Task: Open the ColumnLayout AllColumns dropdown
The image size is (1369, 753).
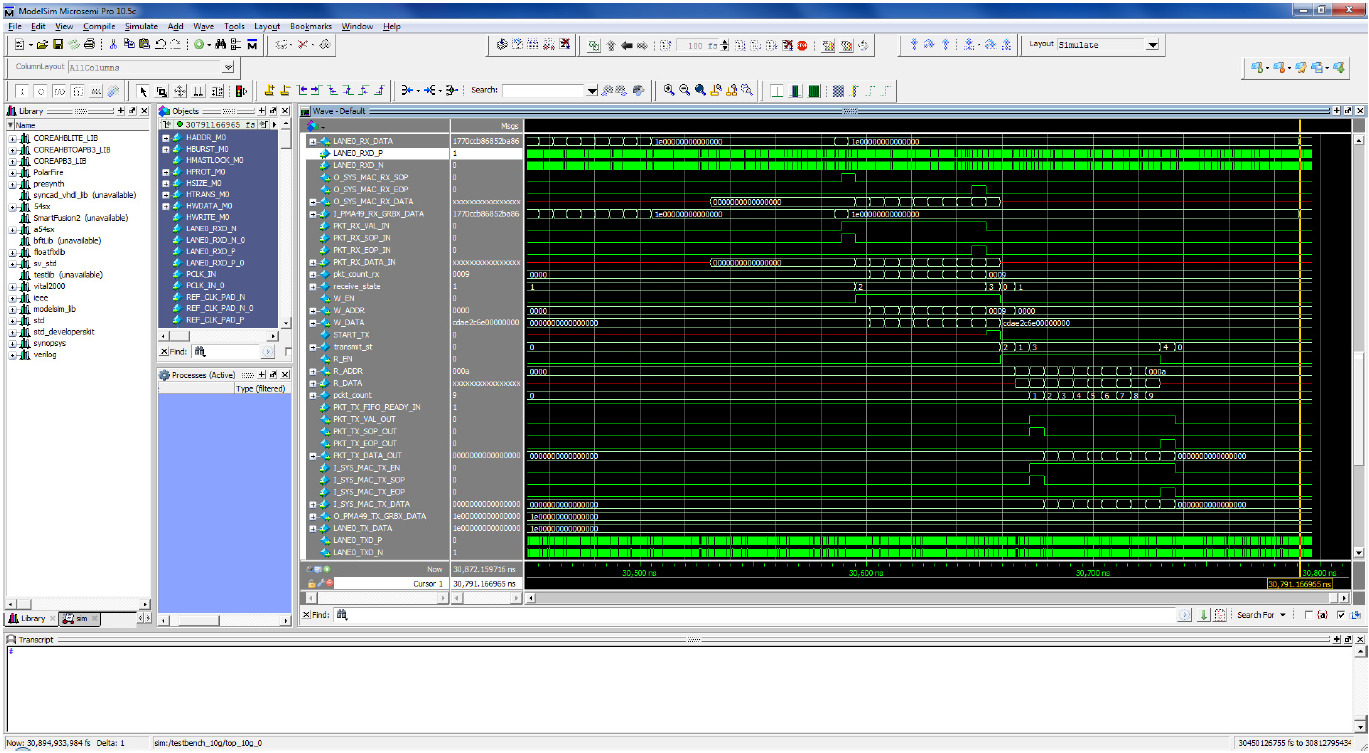Action: pos(228,67)
